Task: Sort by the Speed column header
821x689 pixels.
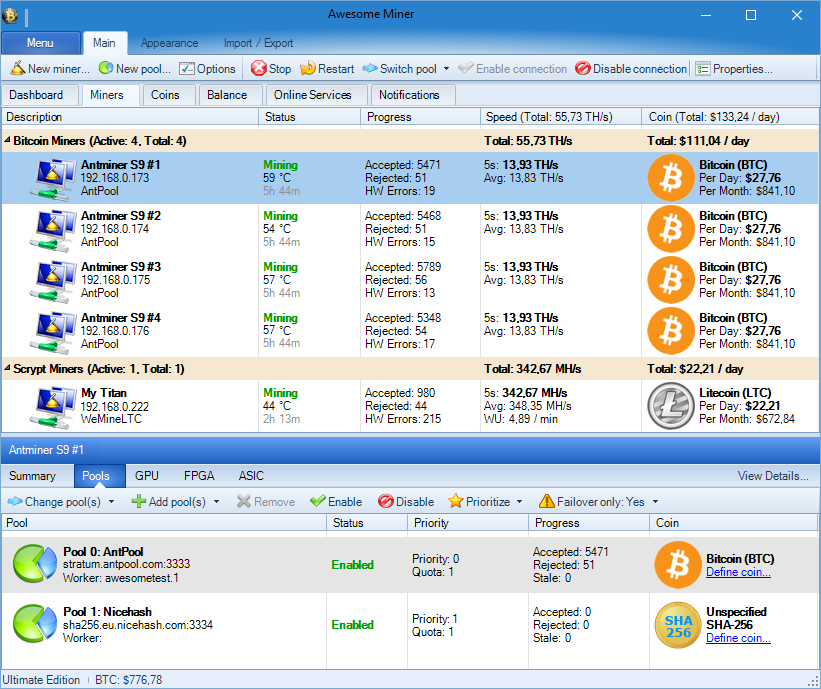Action: [x=560, y=117]
